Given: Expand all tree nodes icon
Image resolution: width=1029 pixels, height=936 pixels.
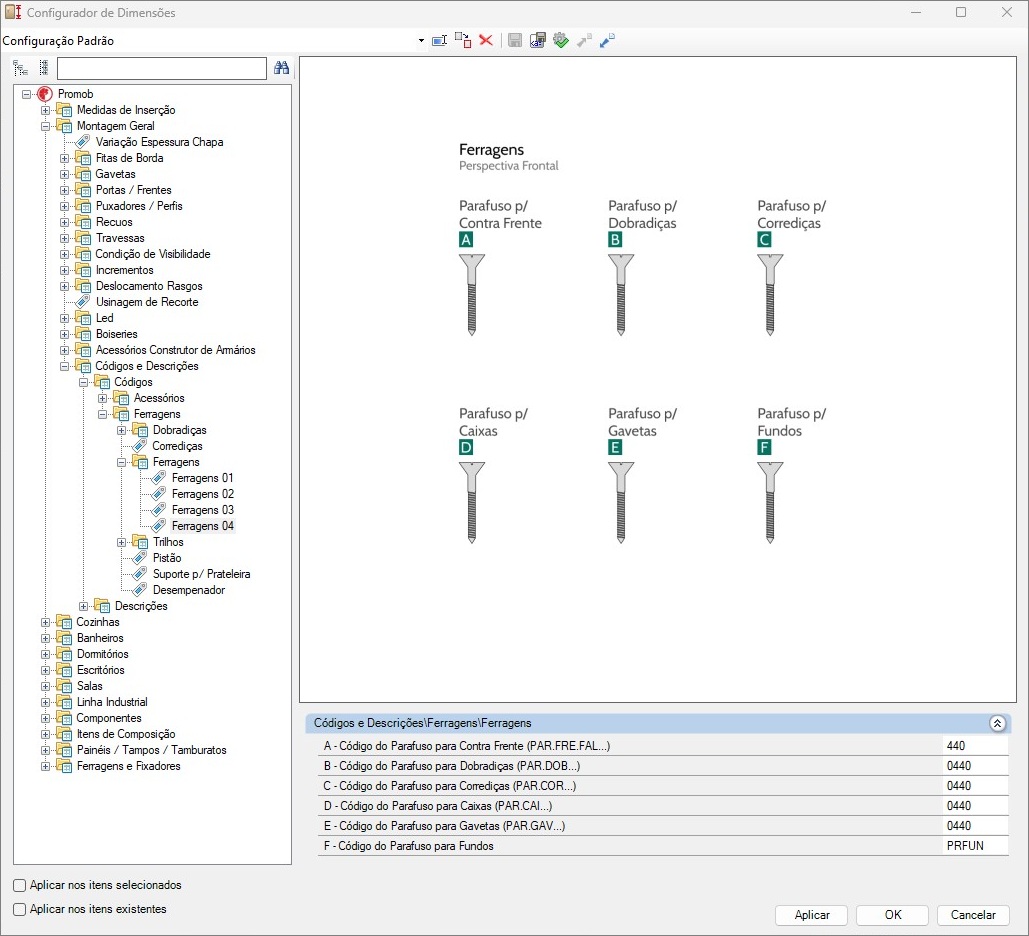Looking at the screenshot, I should click(x=21, y=68).
